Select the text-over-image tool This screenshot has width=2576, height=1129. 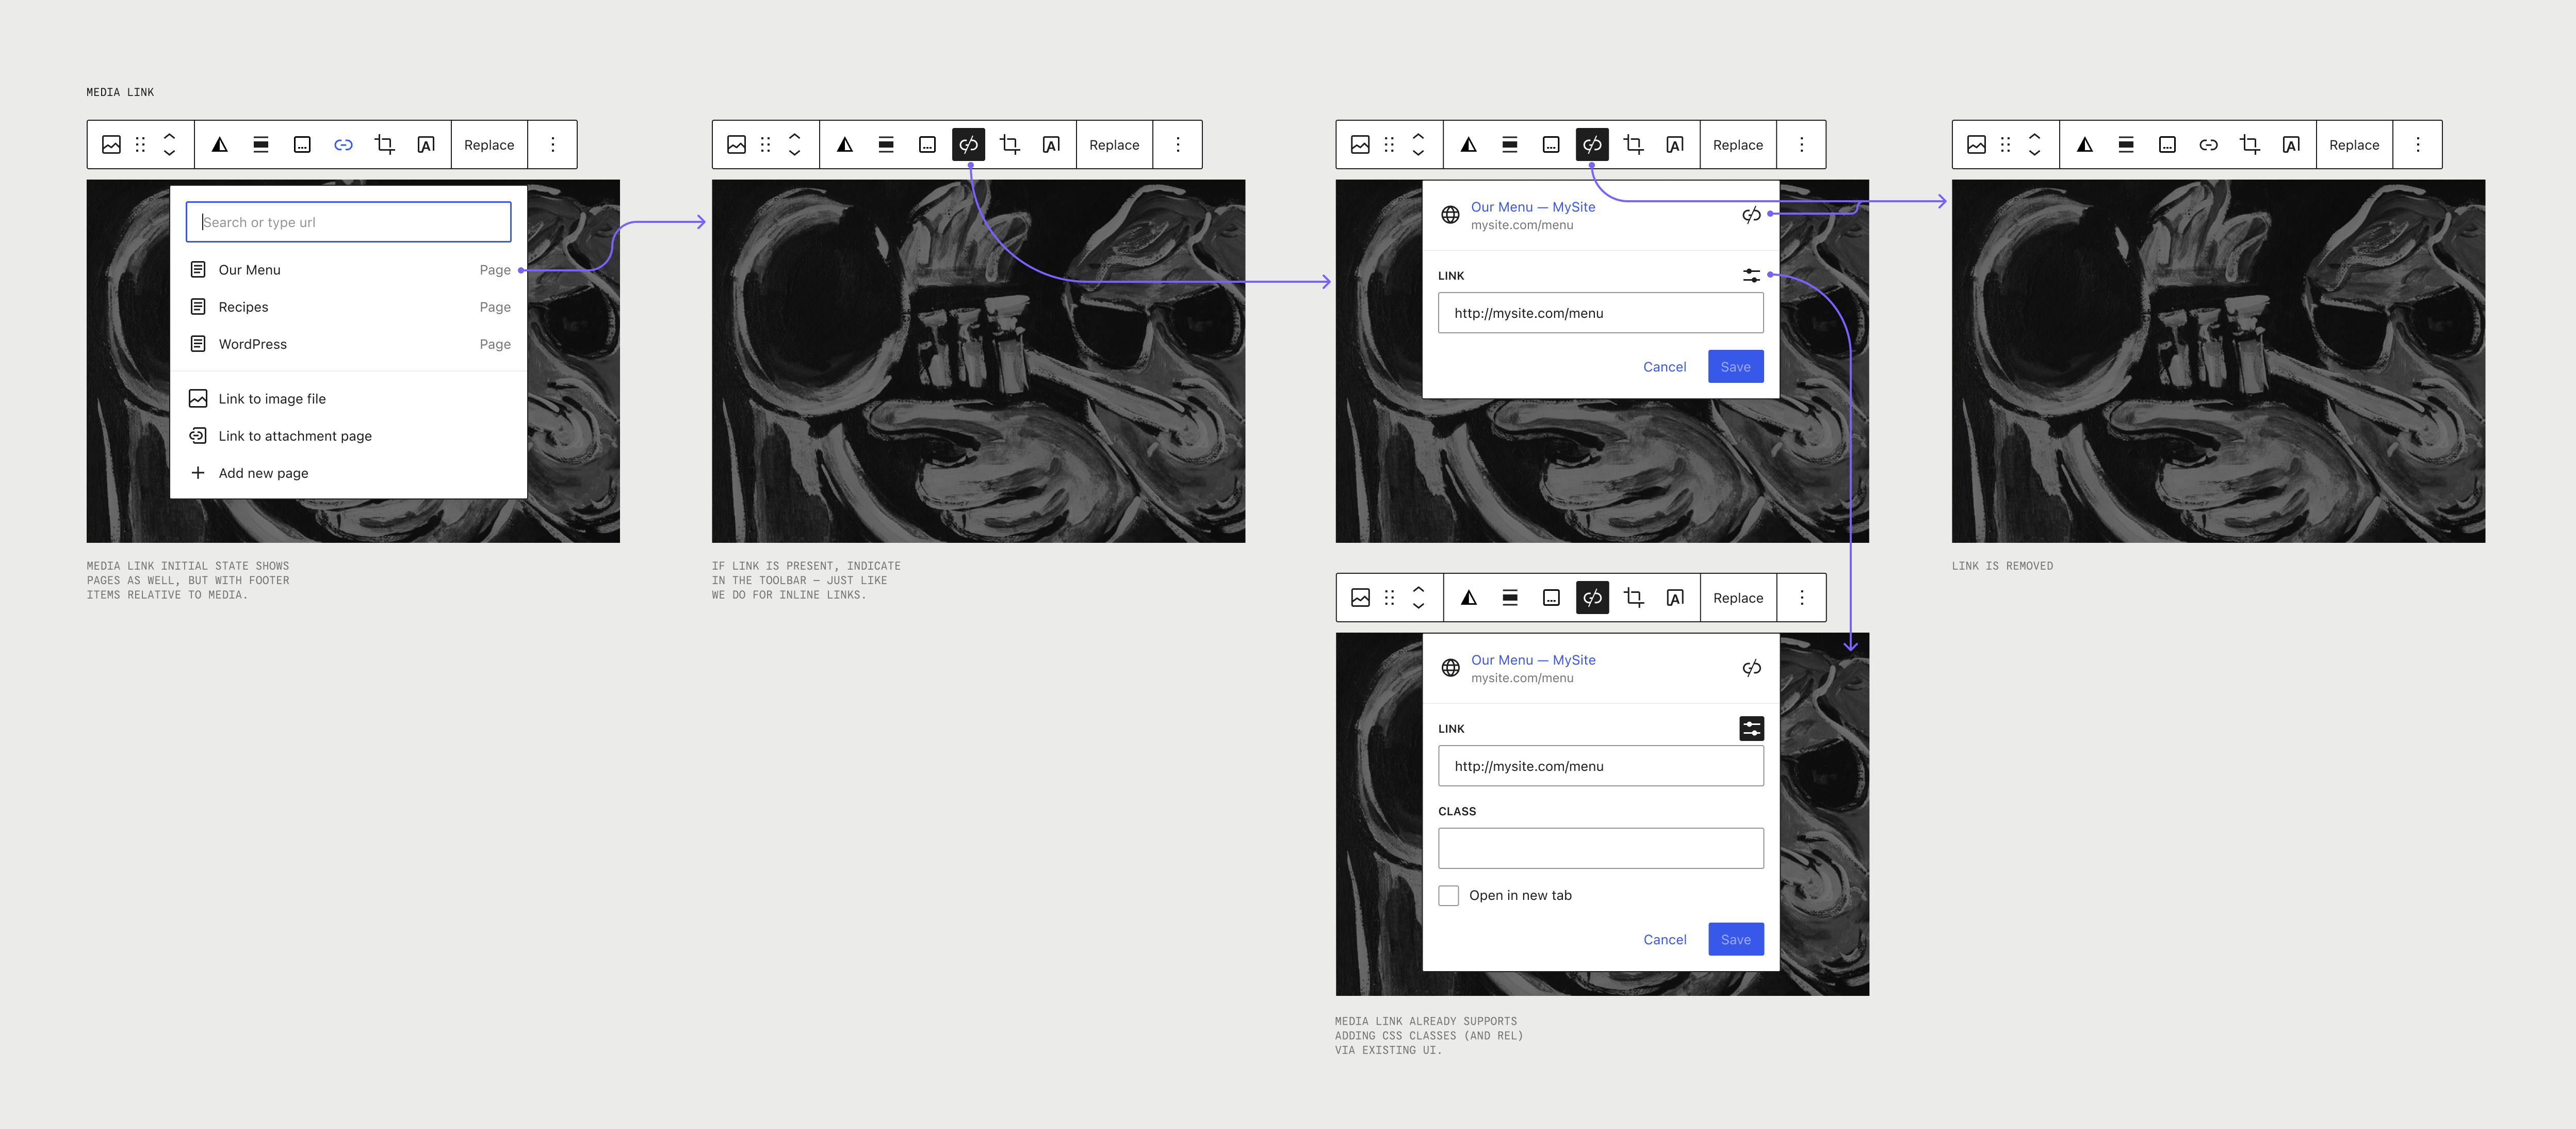426,144
